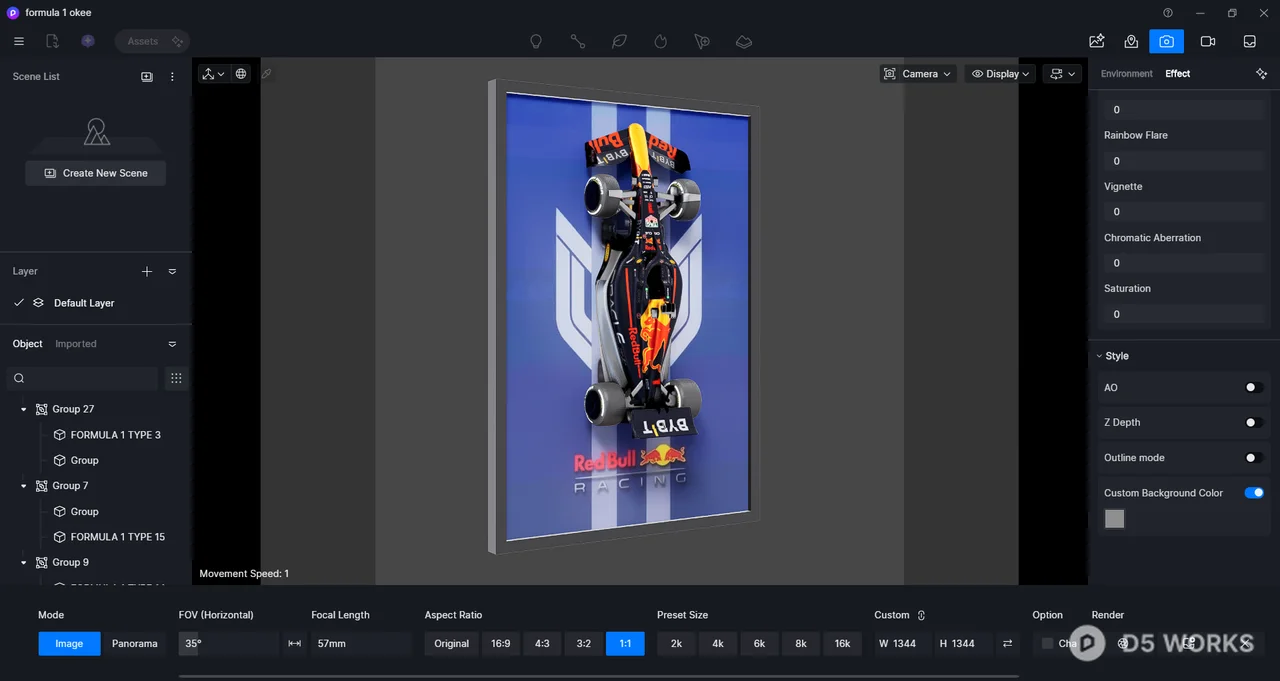Viewport: 1280px width, 681px height.
Task: Open the render queue tray icon
Action: 1250,41
